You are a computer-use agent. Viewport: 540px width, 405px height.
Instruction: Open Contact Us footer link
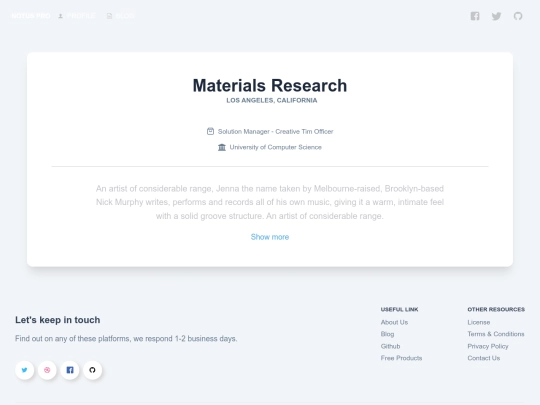pos(484,358)
